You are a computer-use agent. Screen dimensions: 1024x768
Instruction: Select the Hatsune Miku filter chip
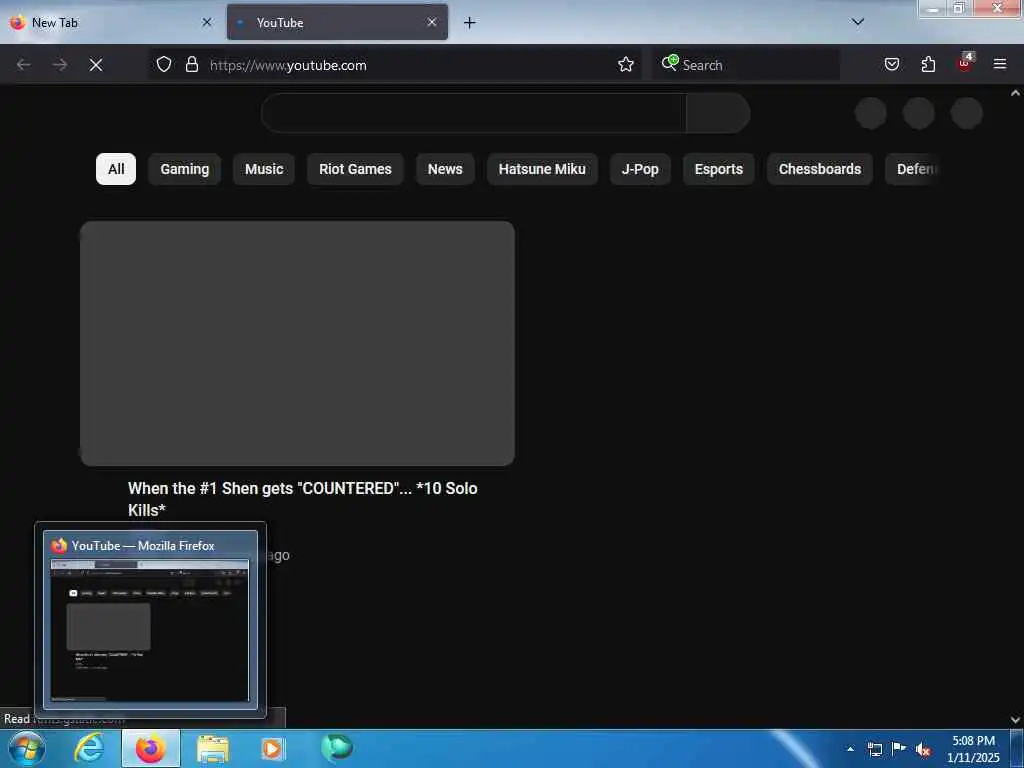(542, 169)
